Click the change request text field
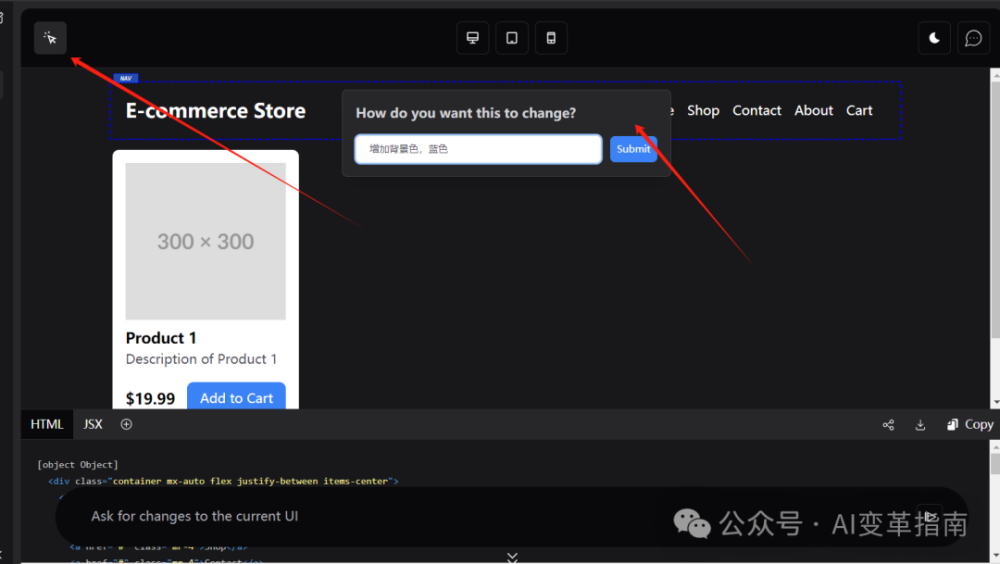This screenshot has width=1000, height=564. 478,149
